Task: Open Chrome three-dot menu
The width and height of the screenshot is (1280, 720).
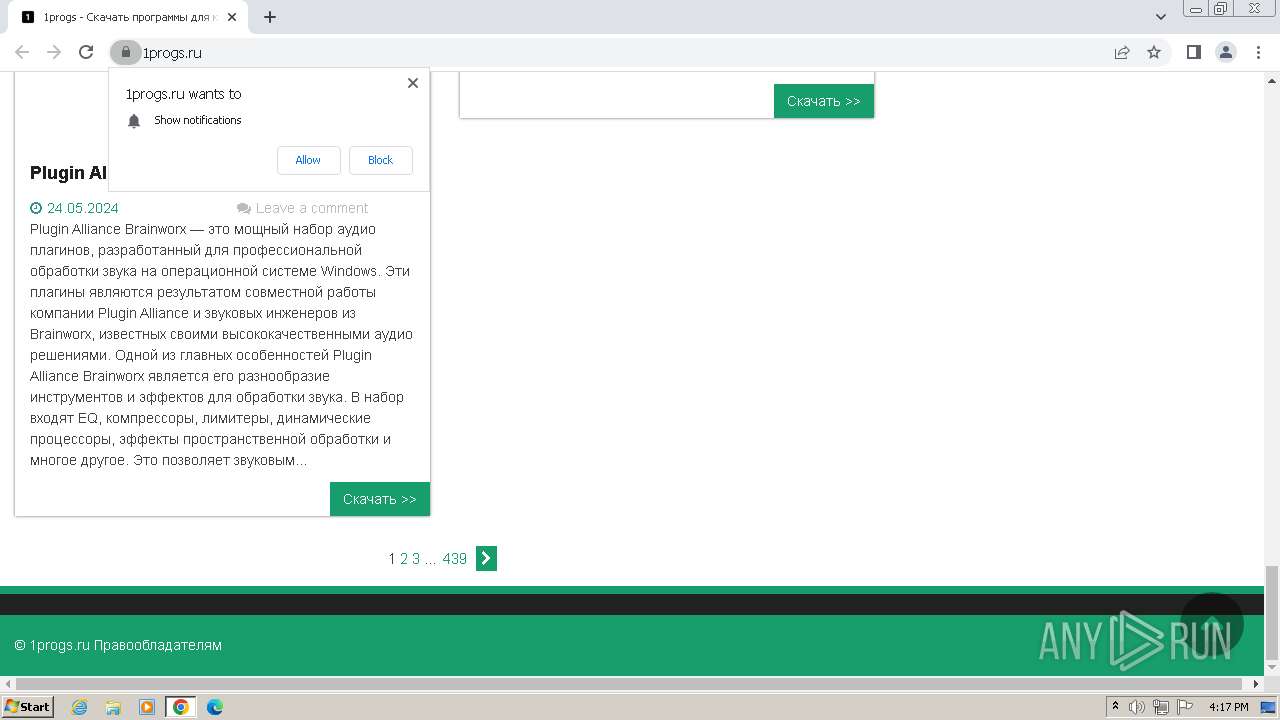Action: [x=1258, y=52]
